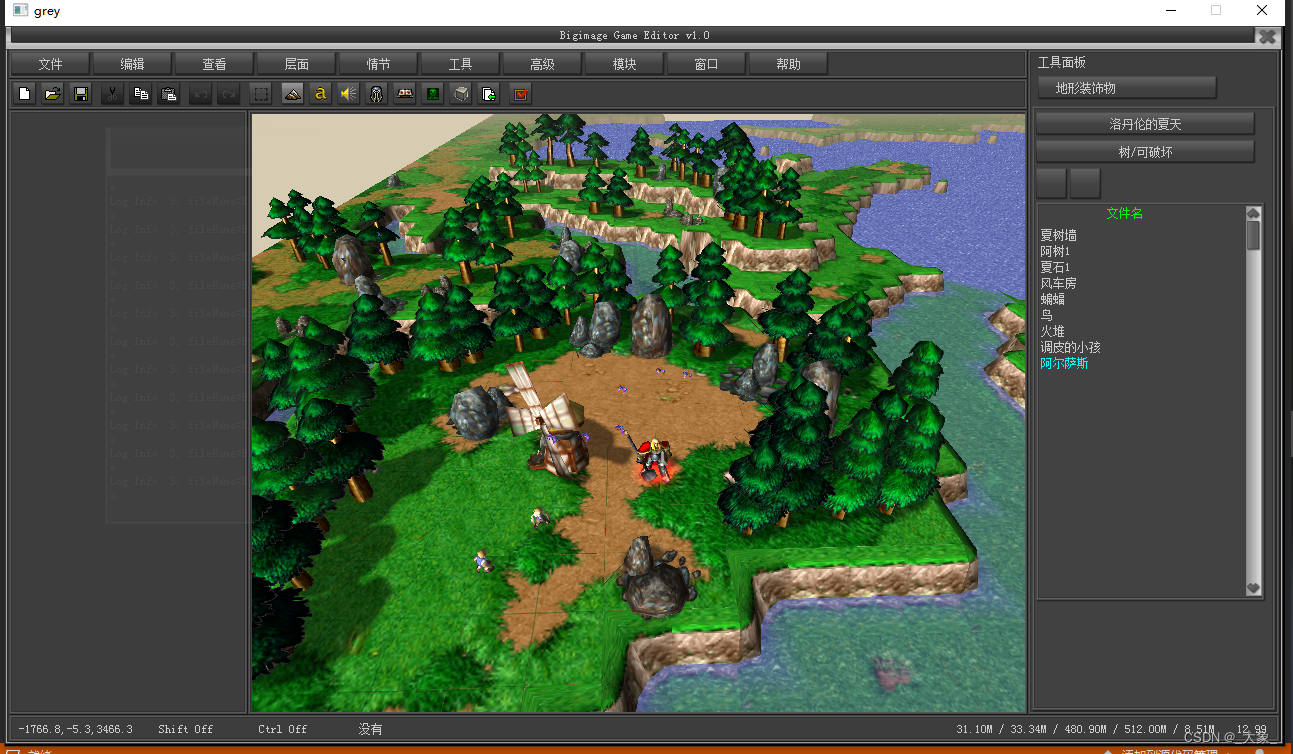Viewport: 1293px width, 754px height.
Task: Activate the dashed selection rectangle tool
Action: [260, 94]
